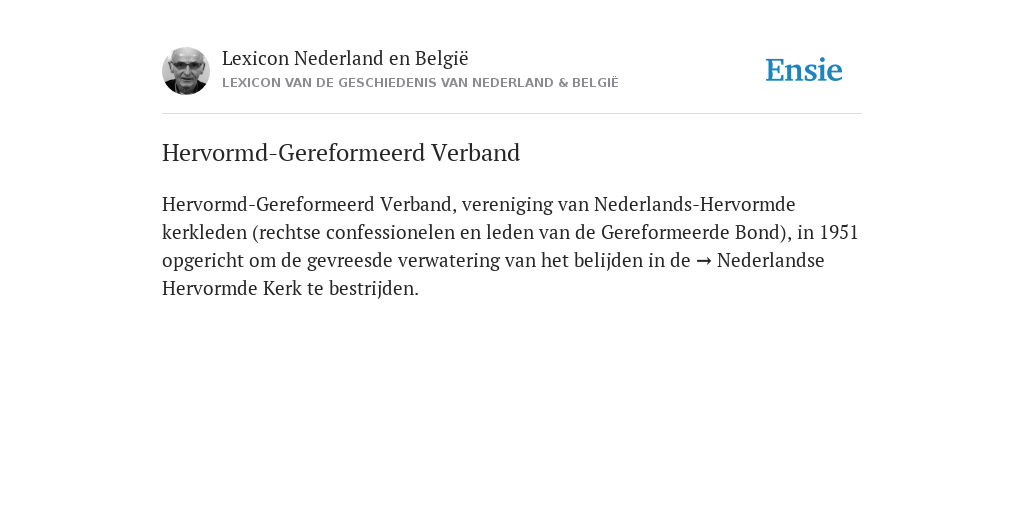
Task: Click the word bestrijden ending the paragraph
Action: click(x=374, y=289)
